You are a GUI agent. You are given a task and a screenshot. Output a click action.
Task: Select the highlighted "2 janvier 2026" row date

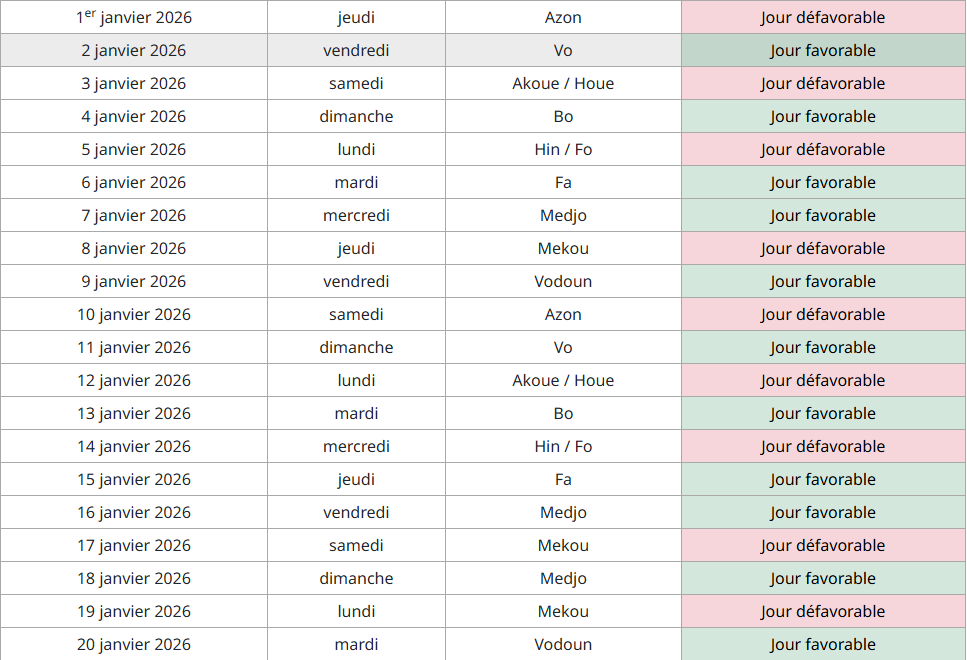point(134,51)
